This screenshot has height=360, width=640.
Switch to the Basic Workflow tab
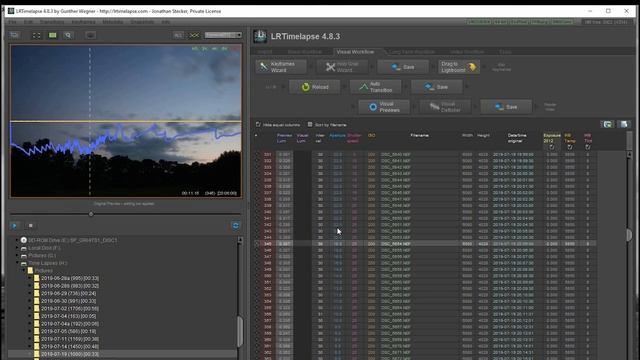click(304, 52)
